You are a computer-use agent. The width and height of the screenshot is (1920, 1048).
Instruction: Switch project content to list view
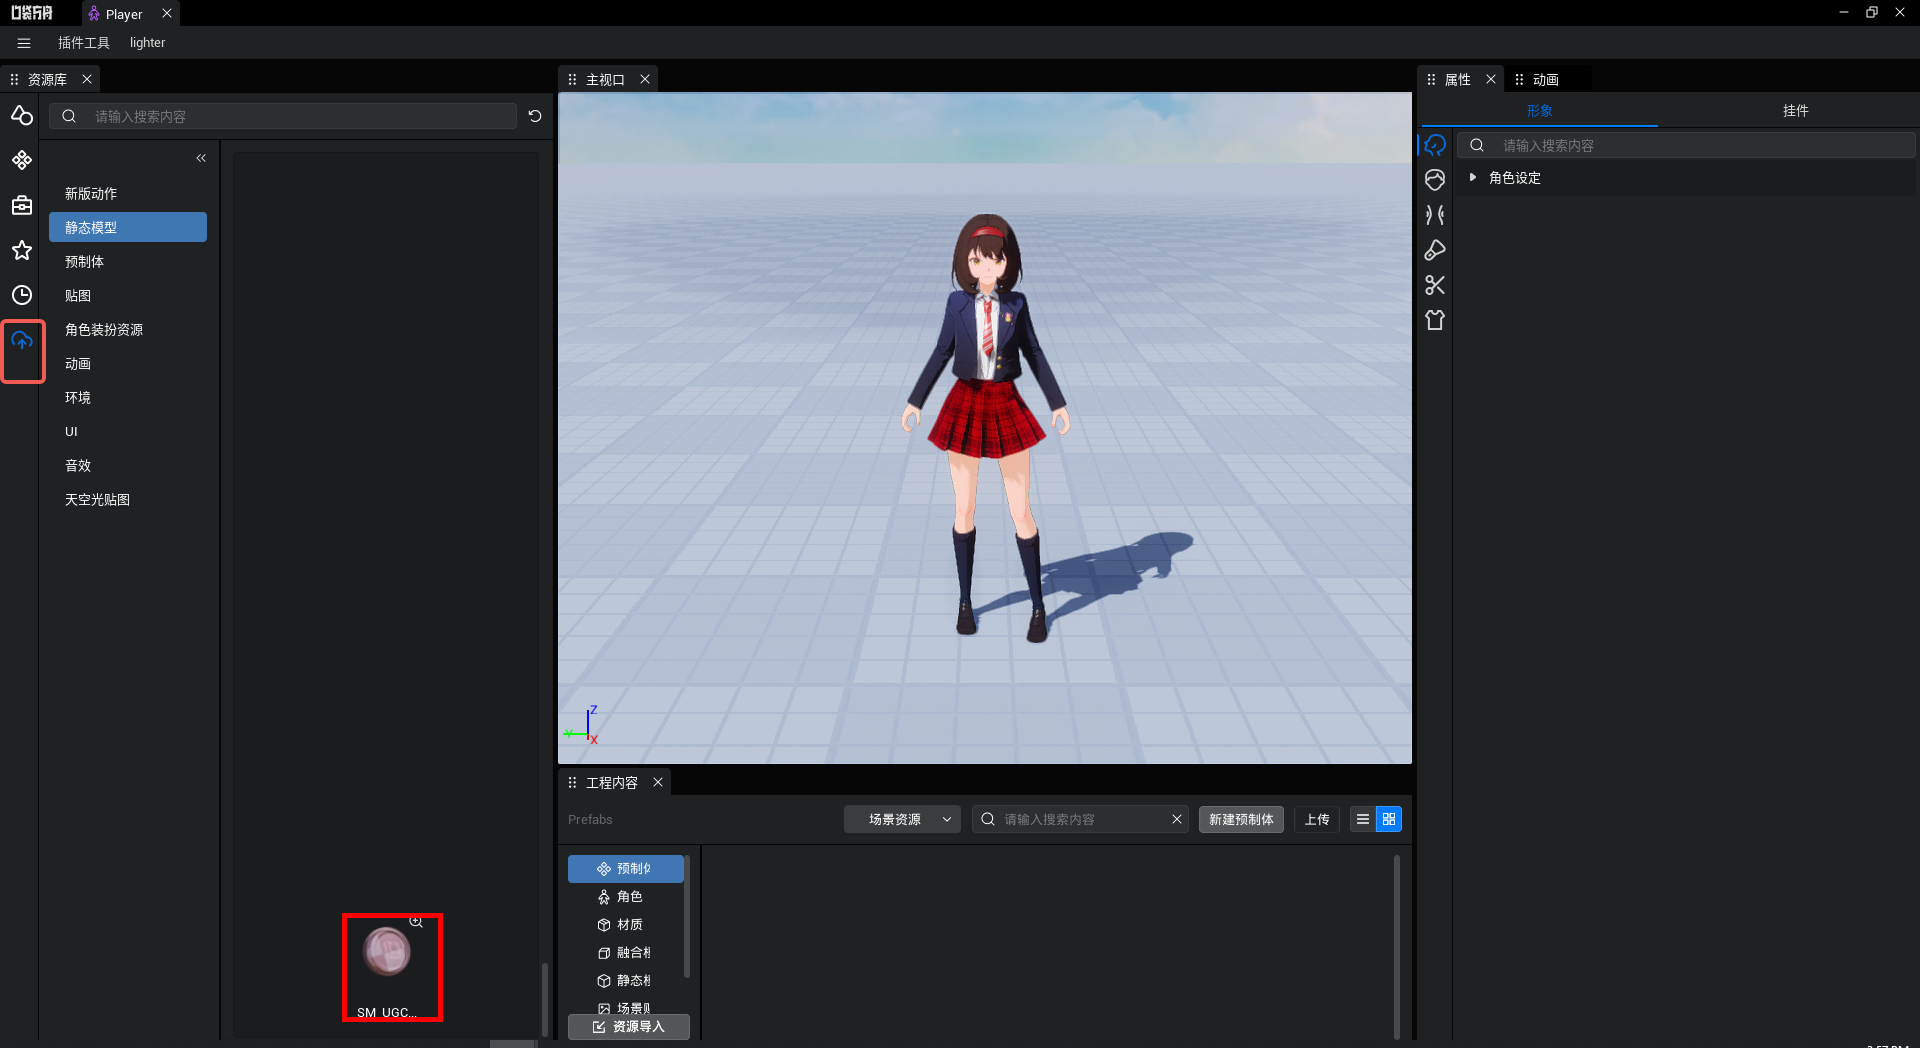(1363, 819)
